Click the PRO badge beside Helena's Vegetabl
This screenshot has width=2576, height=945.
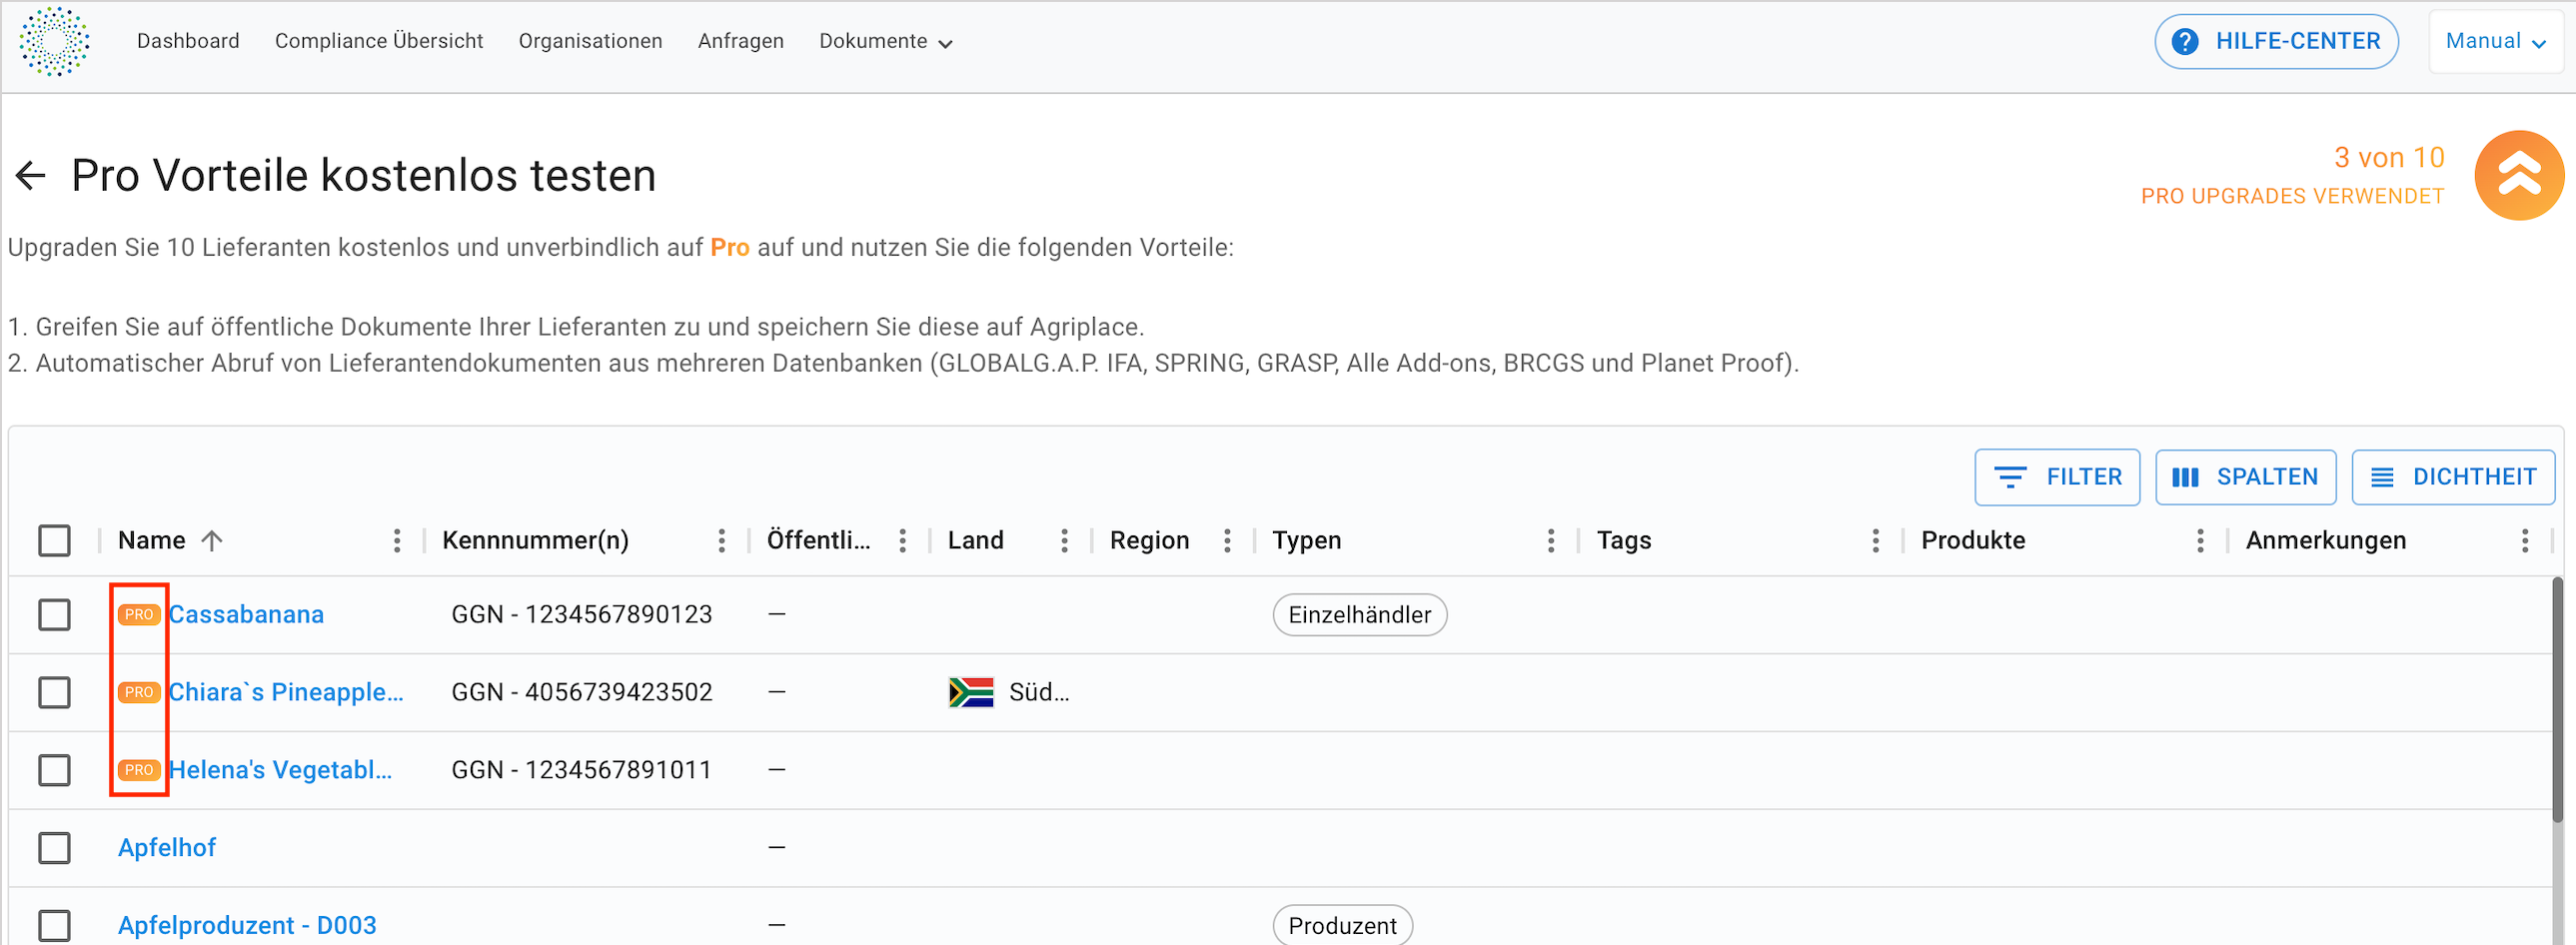[139, 770]
